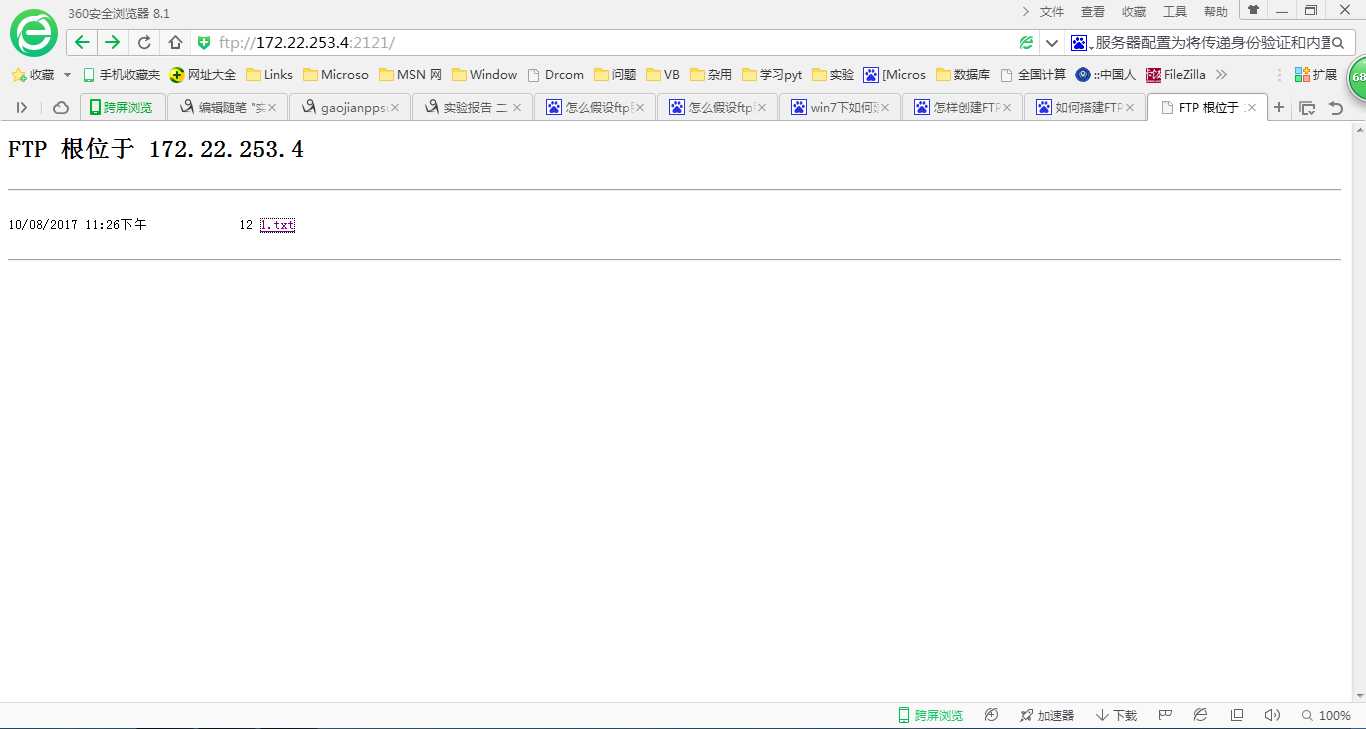Open the MSN 网 bookmark folder
The height and width of the screenshot is (729, 1366).
click(x=410, y=75)
